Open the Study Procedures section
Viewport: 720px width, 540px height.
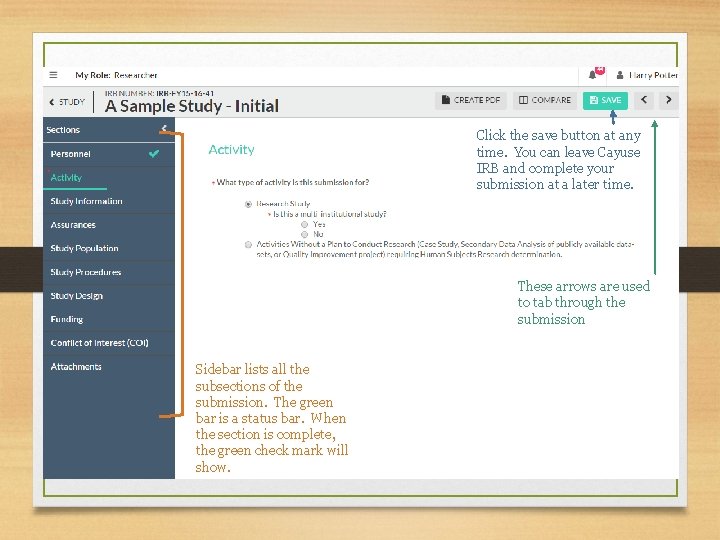pos(109,272)
